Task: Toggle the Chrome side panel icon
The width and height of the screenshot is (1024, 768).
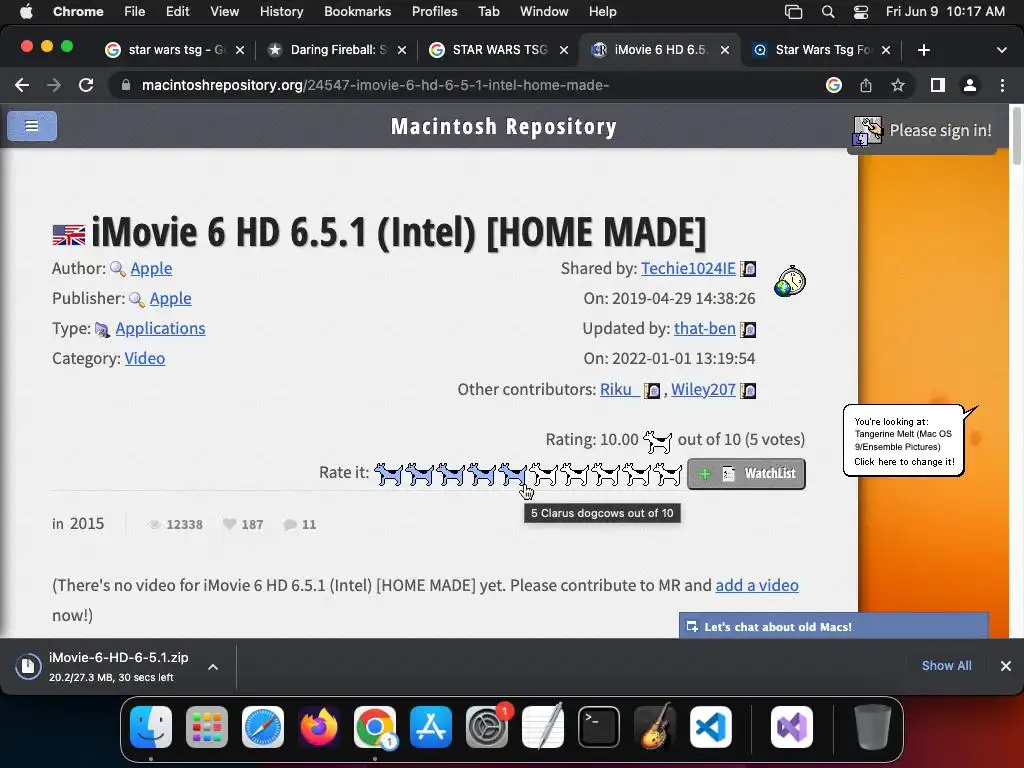Action: coord(938,86)
